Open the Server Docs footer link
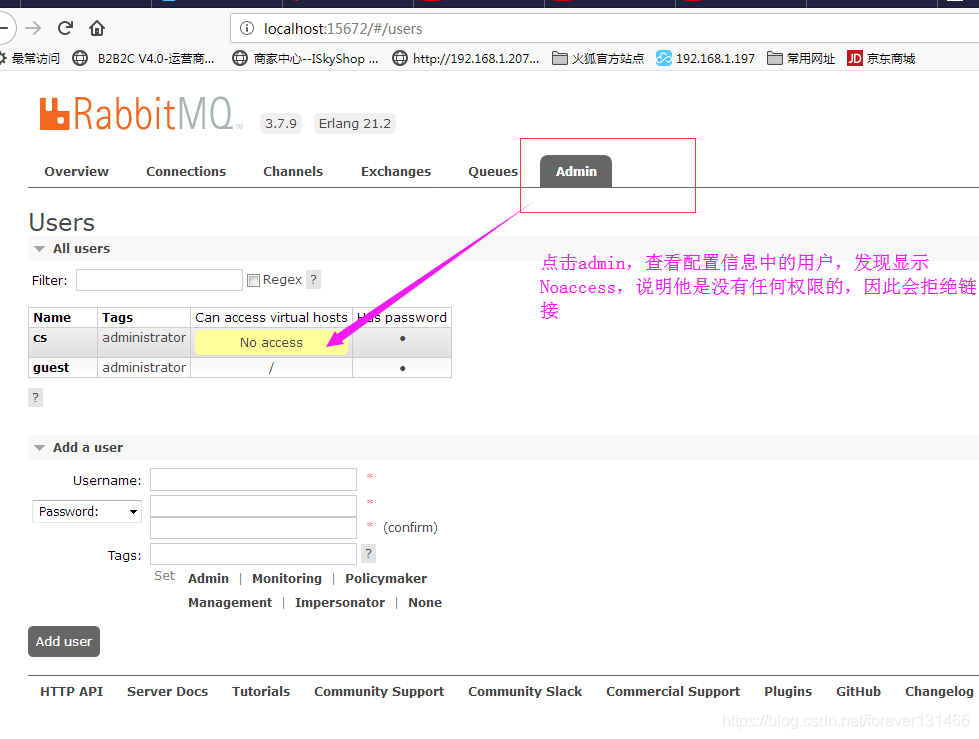Viewport: 979px width, 739px height. coord(167,692)
